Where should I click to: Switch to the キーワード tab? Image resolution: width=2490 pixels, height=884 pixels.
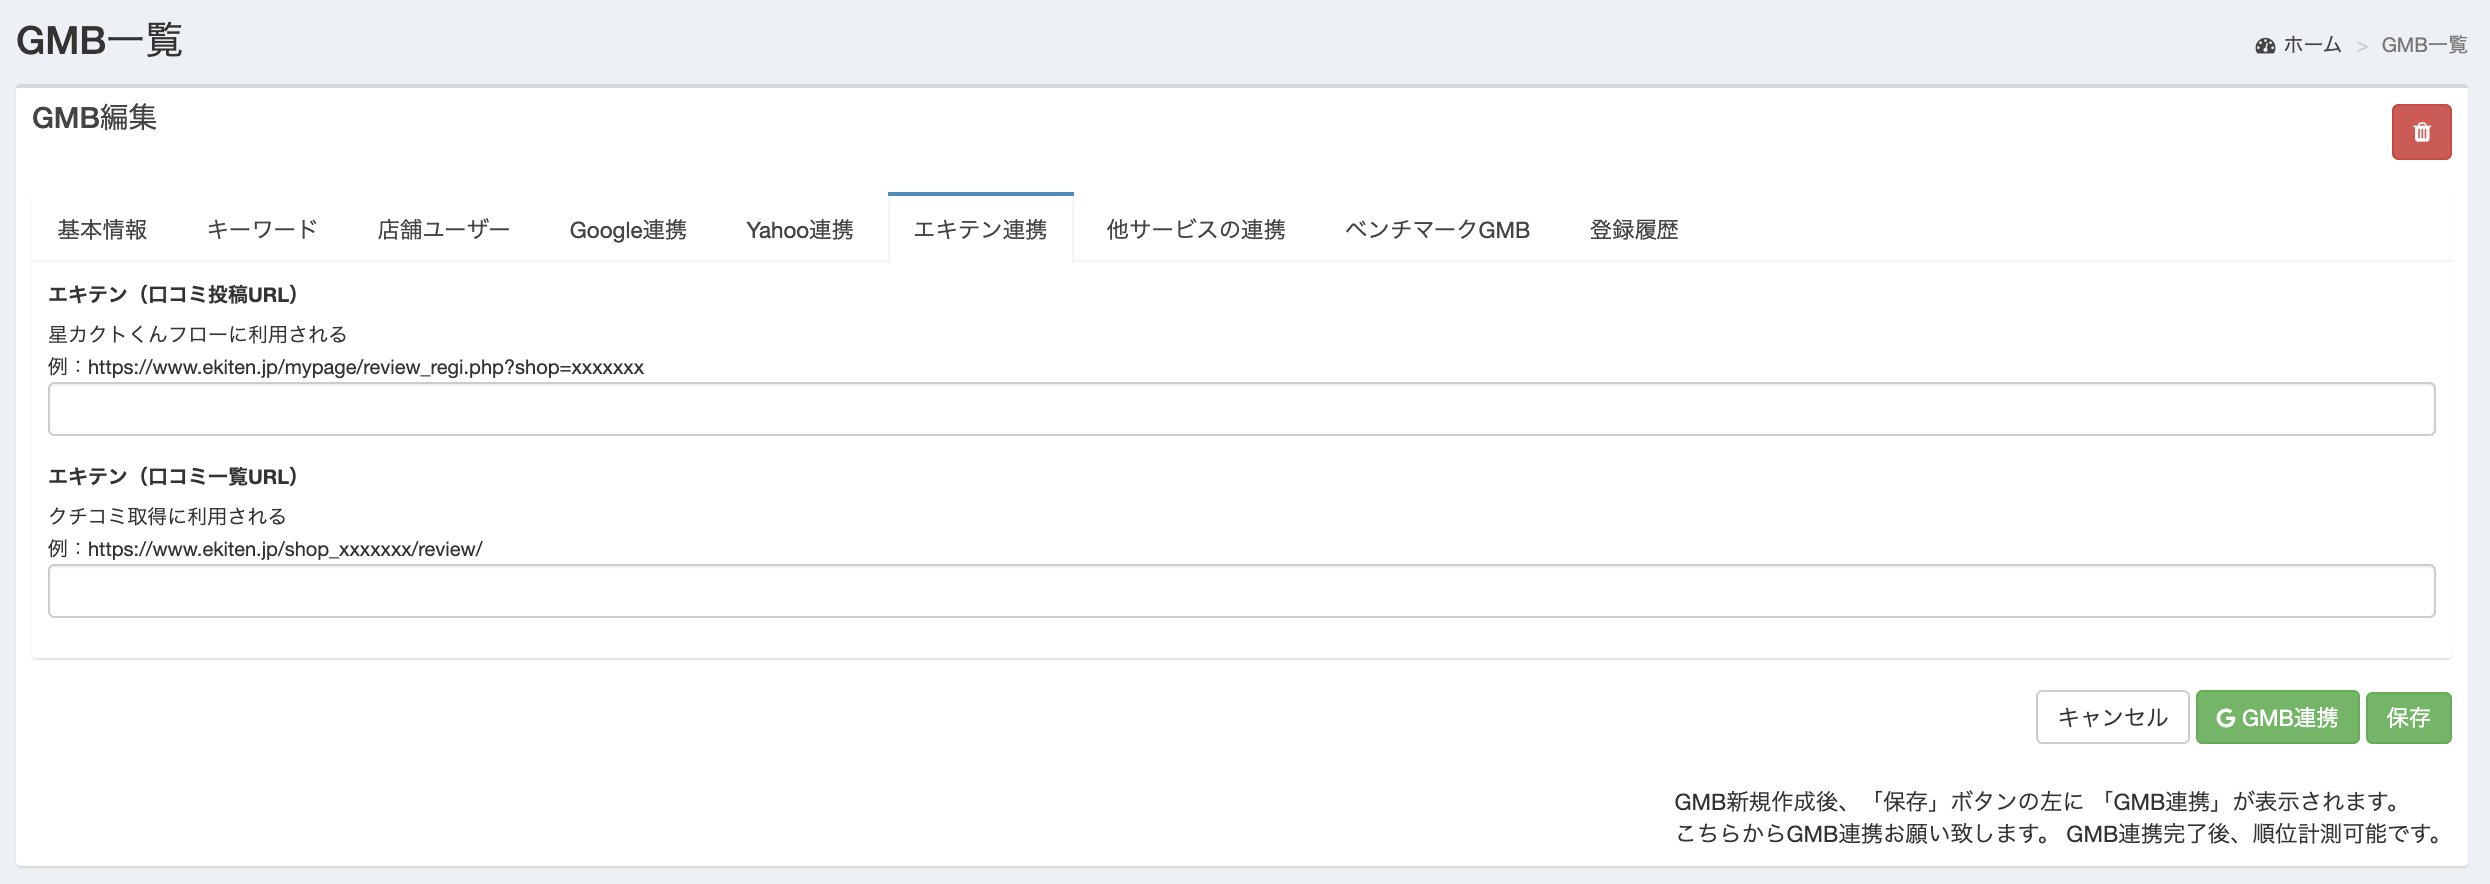262,230
